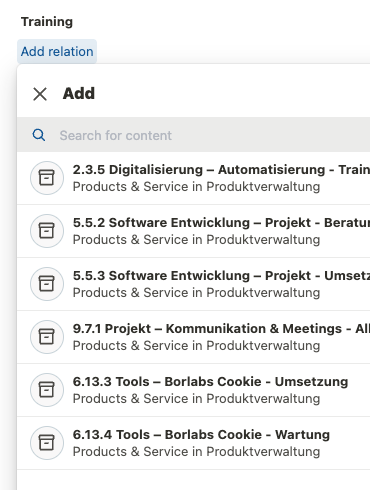Image resolution: width=370 pixels, height=490 pixels.
Task: Choose 5.5.3 Software Entwicklung – Projekt Umsetzung
Action: point(193,284)
